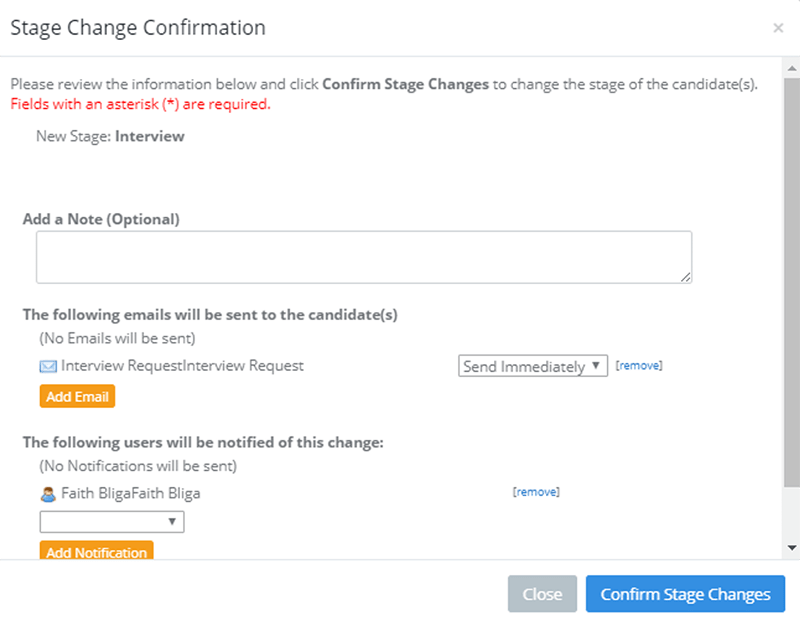800x626 pixels.
Task: Click the Stage Change Confirmation title
Action: pos(137,28)
